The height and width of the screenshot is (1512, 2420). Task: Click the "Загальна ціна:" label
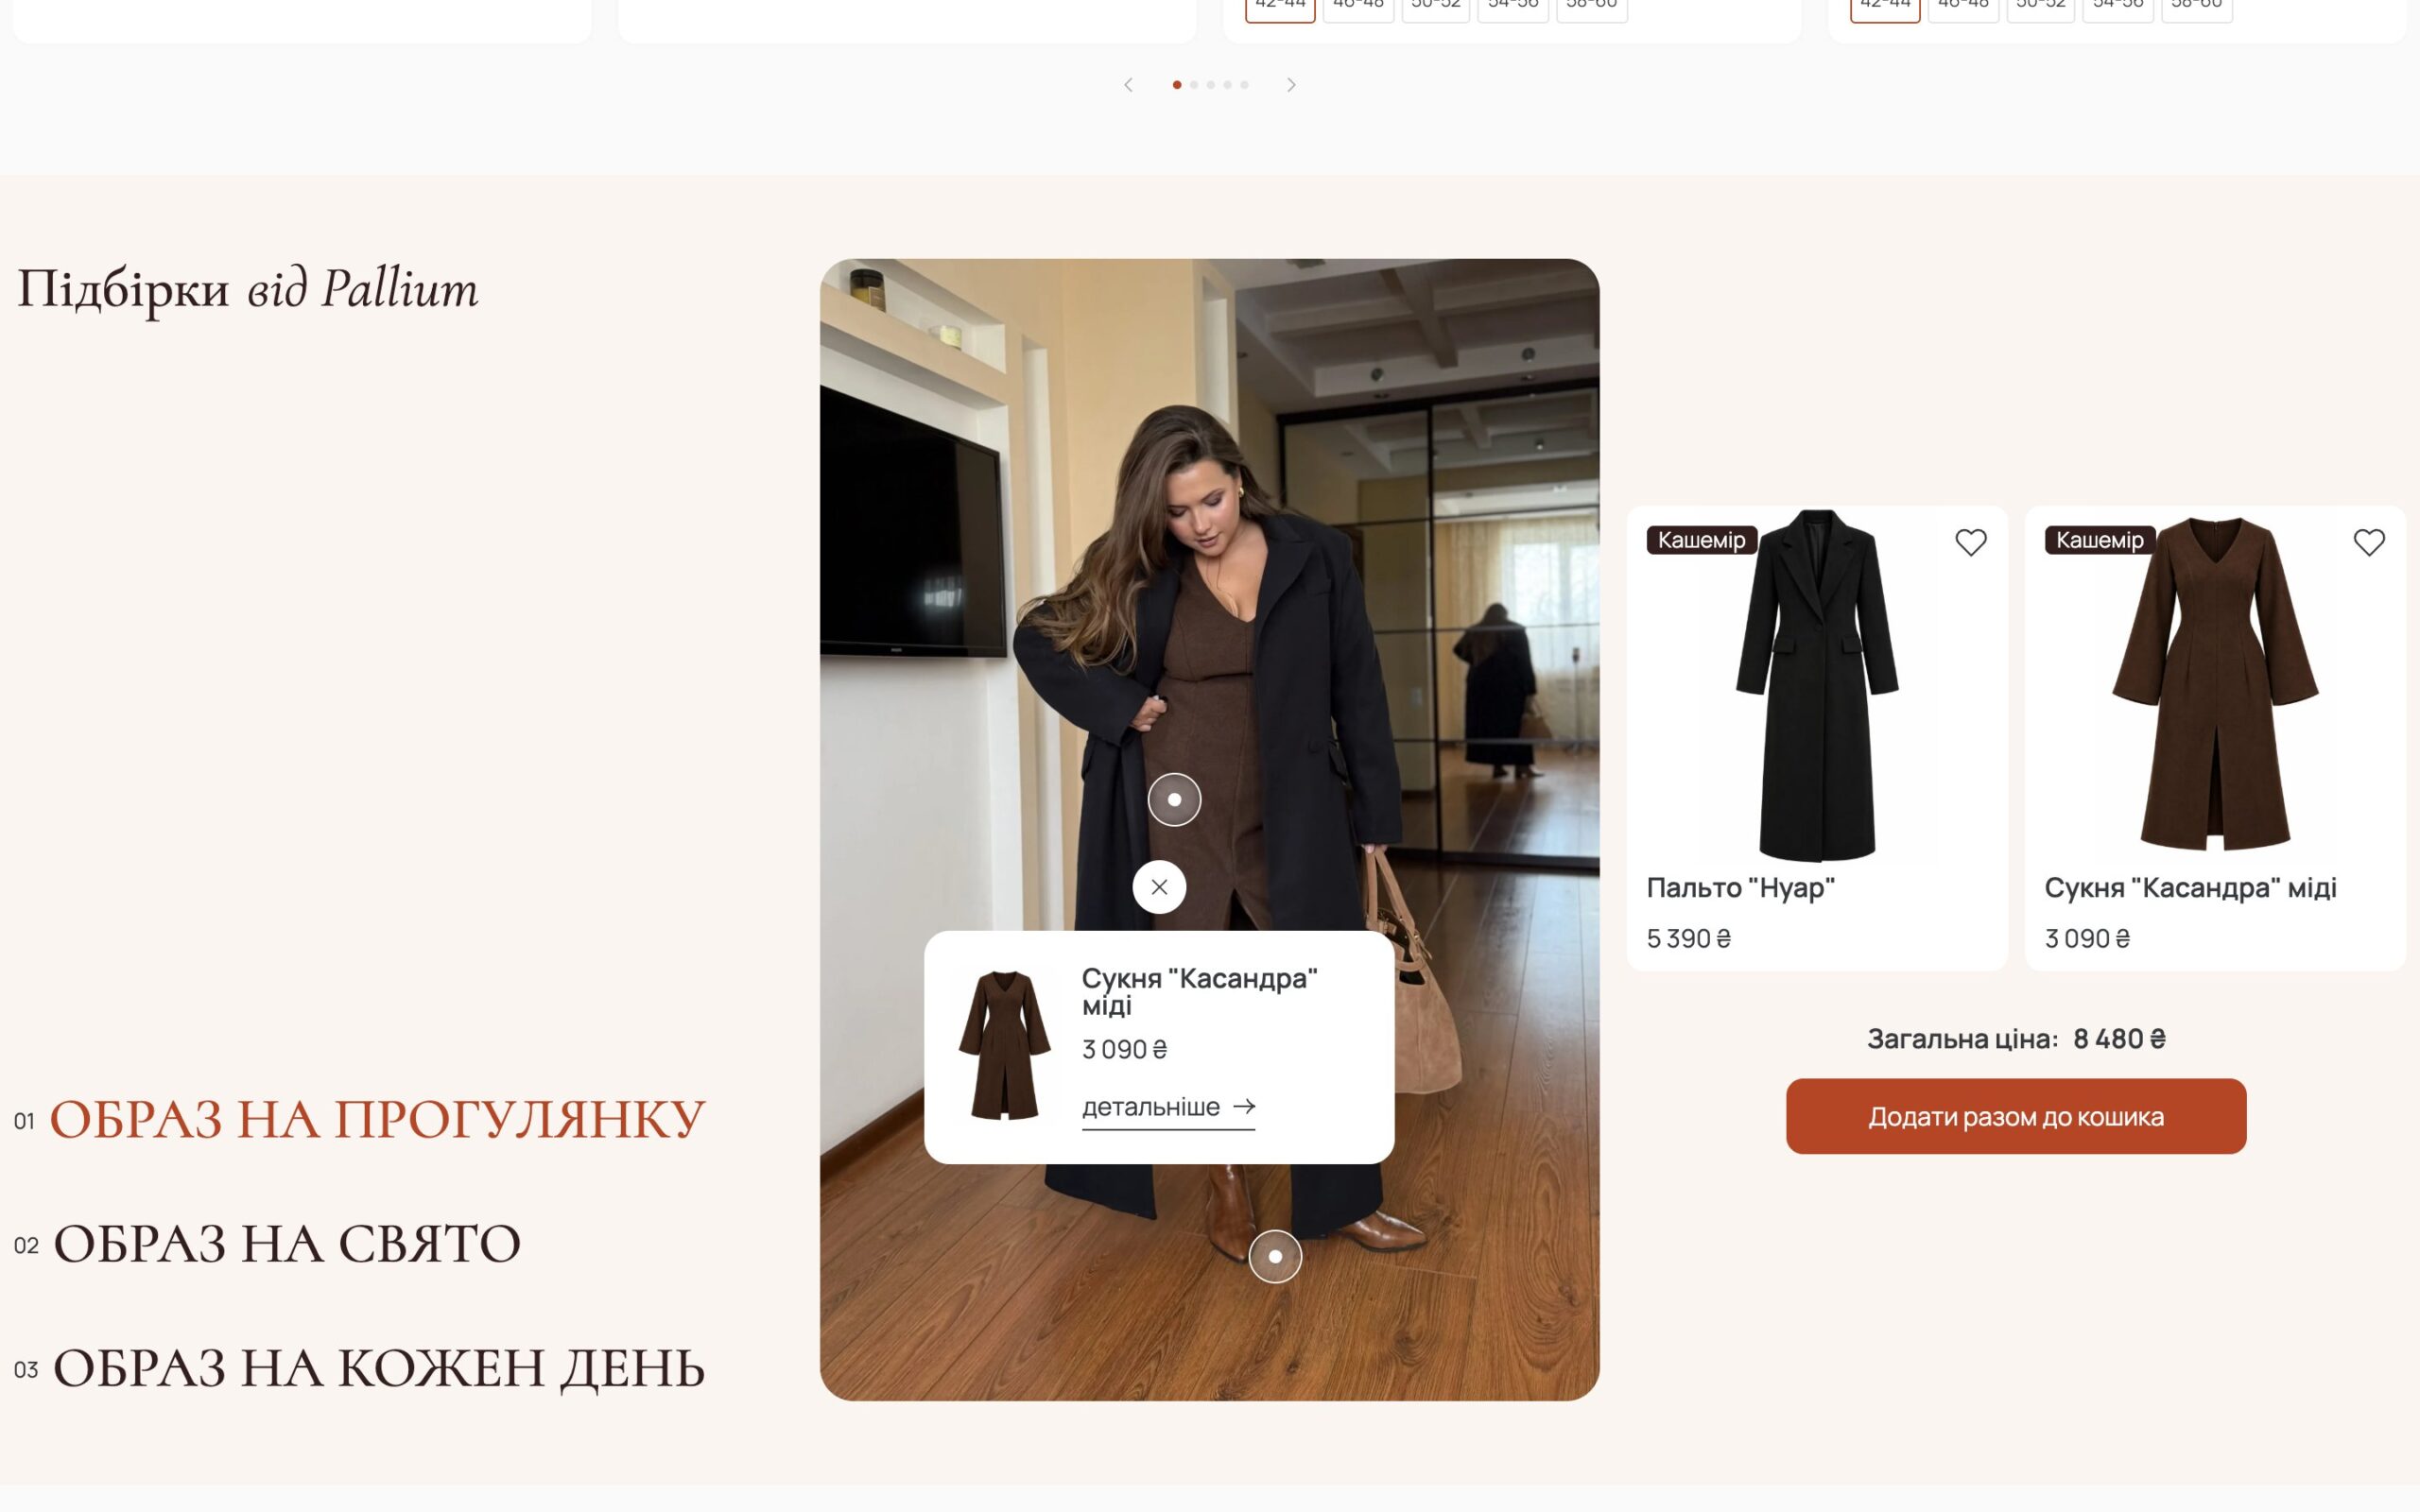coord(1962,1039)
